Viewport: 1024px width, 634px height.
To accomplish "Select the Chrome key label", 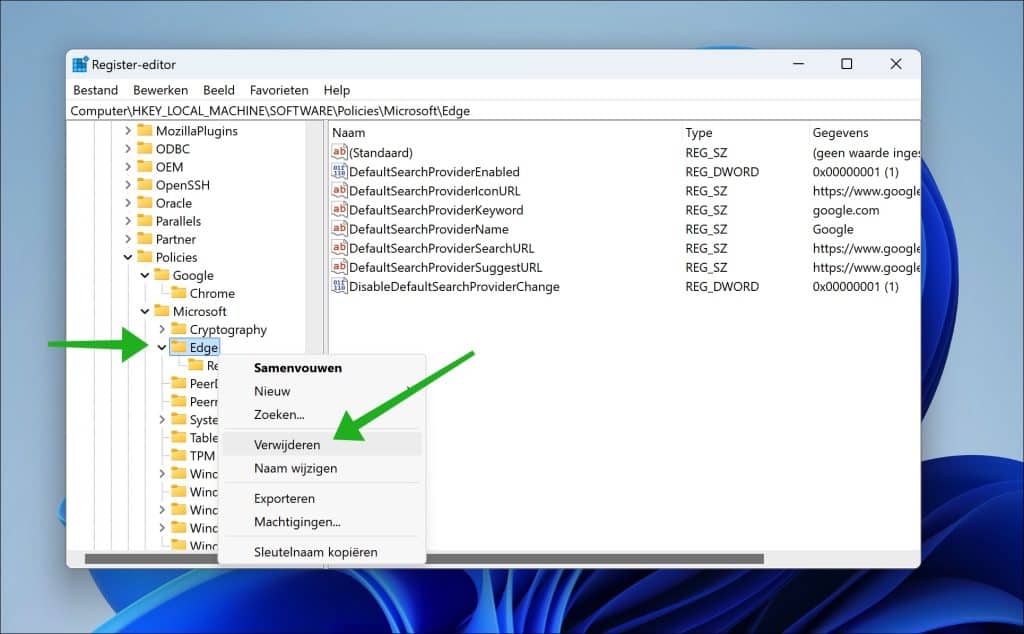I will [x=212, y=293].
